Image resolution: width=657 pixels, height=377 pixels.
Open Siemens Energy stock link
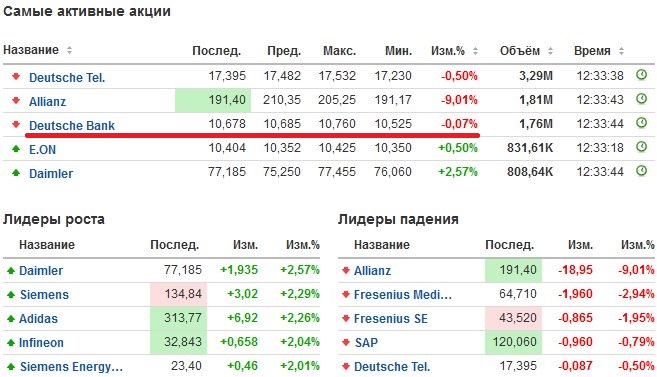pyautogui.click(x=71, y=367)
